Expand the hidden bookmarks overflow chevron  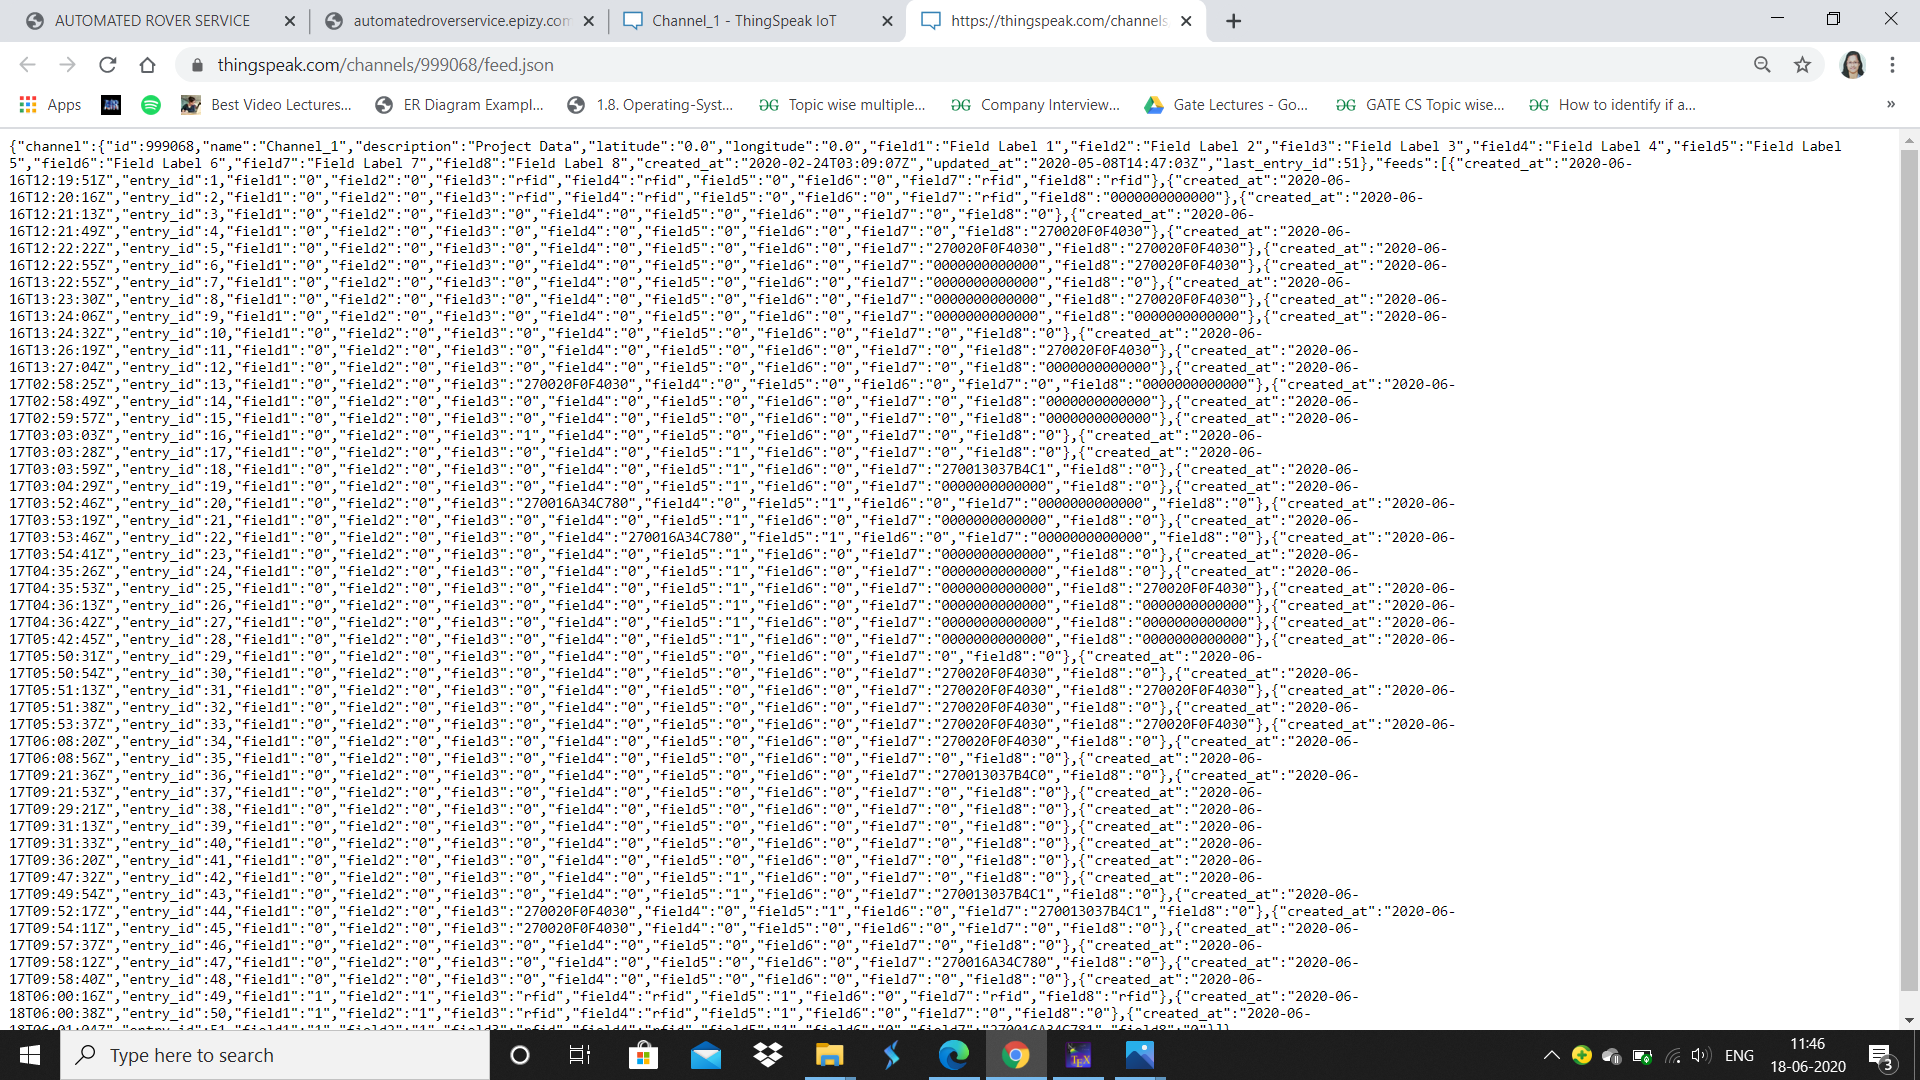(1890, 104)
